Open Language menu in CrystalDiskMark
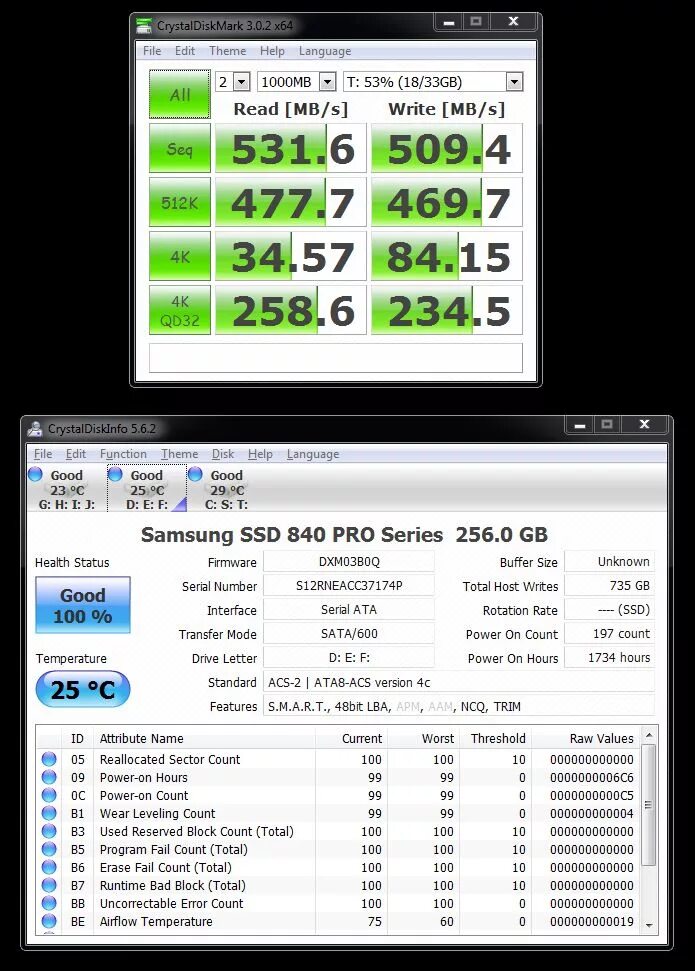Screen dimensions: 695x971 325,51
